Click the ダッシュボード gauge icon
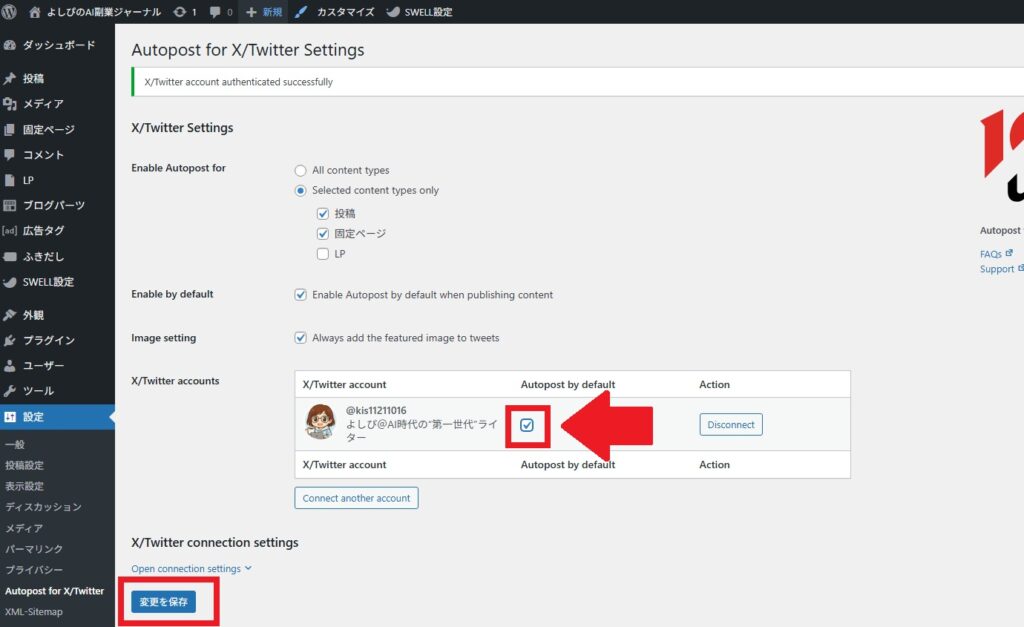The image size is (1024, 627). coord(10,45)
